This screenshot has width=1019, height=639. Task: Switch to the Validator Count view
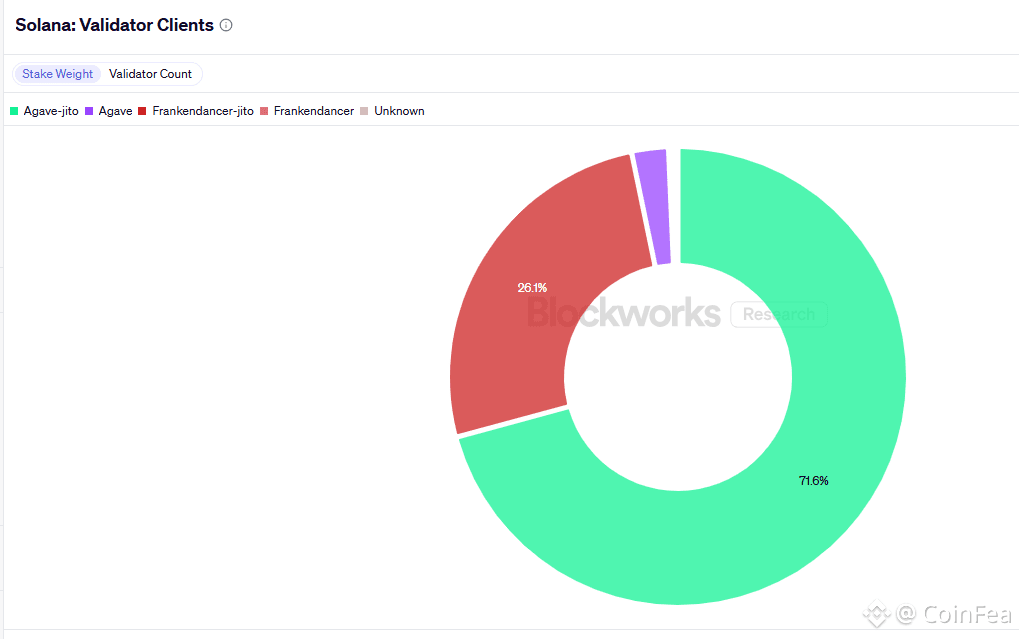[150, 74]
